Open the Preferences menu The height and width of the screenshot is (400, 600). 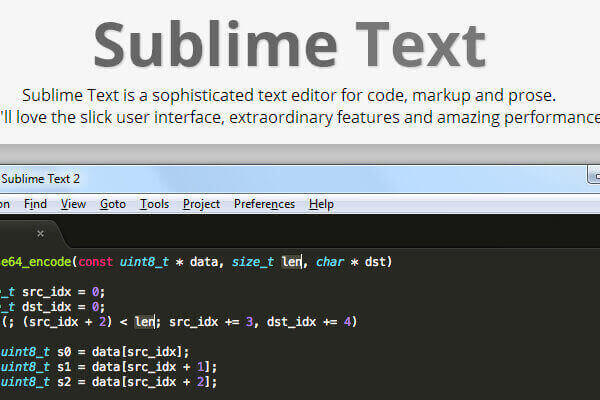(x=264, y=204)
